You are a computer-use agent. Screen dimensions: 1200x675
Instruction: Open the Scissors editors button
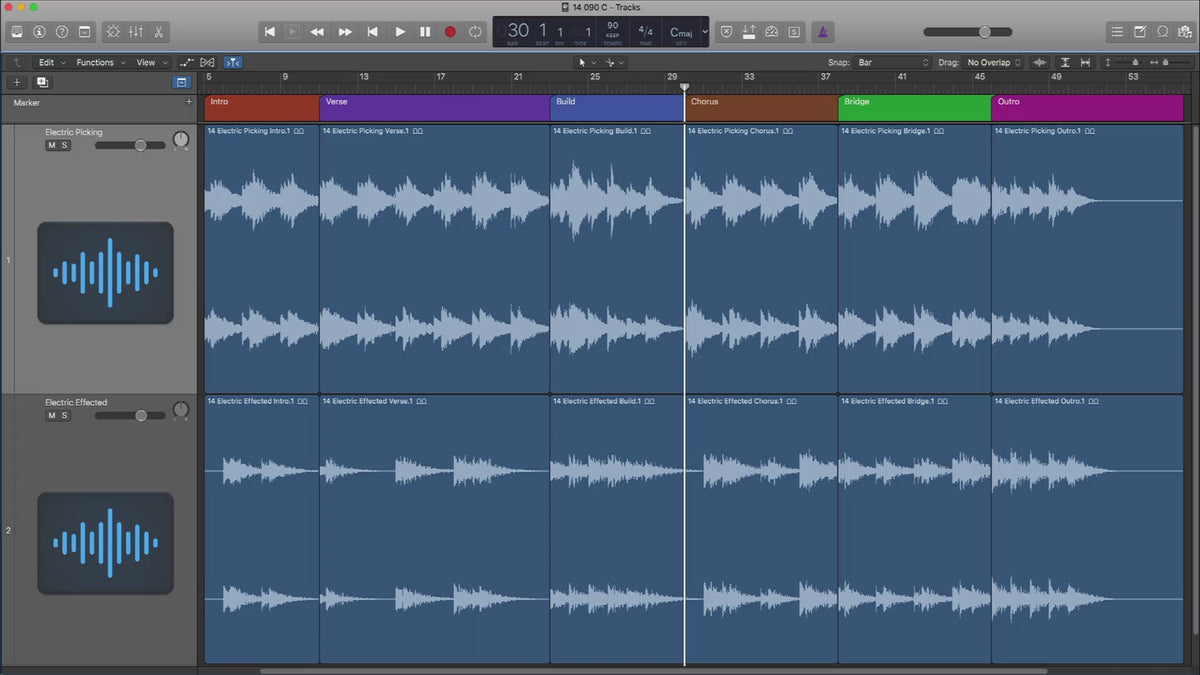(x=158, y=32)
